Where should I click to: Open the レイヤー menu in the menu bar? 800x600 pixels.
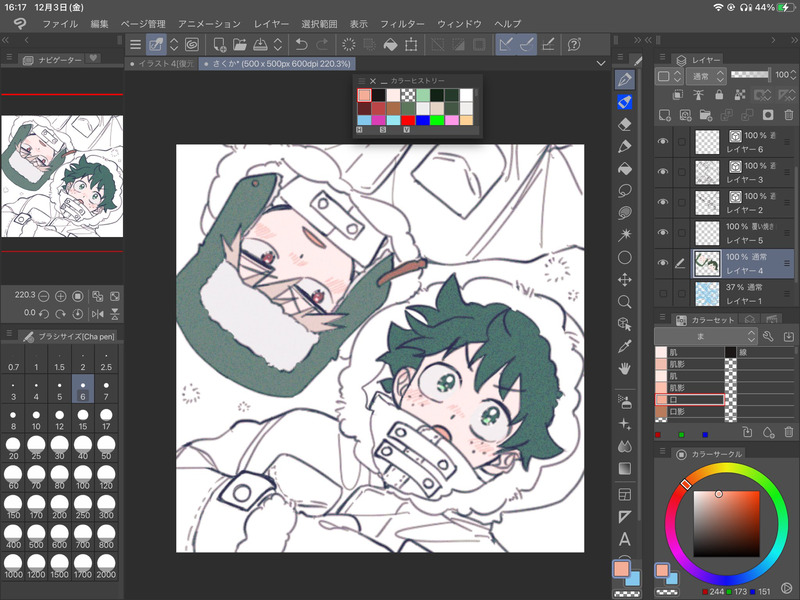point(271,24)
